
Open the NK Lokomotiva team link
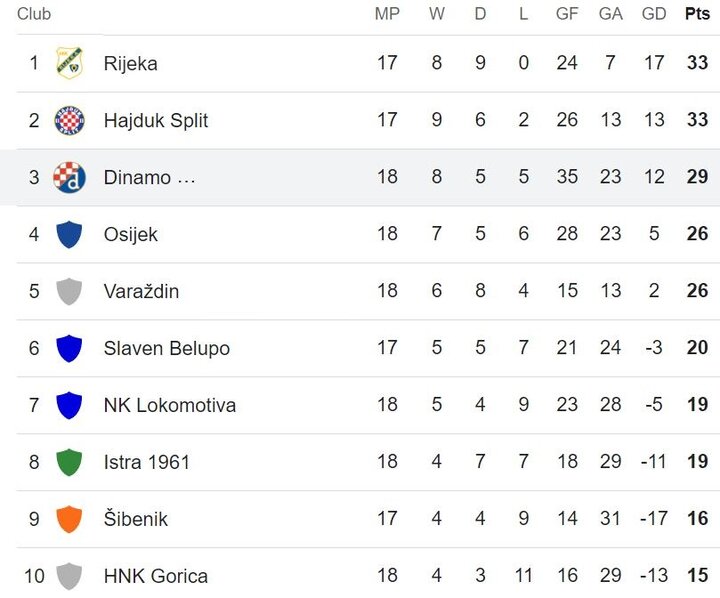[169, 405]
